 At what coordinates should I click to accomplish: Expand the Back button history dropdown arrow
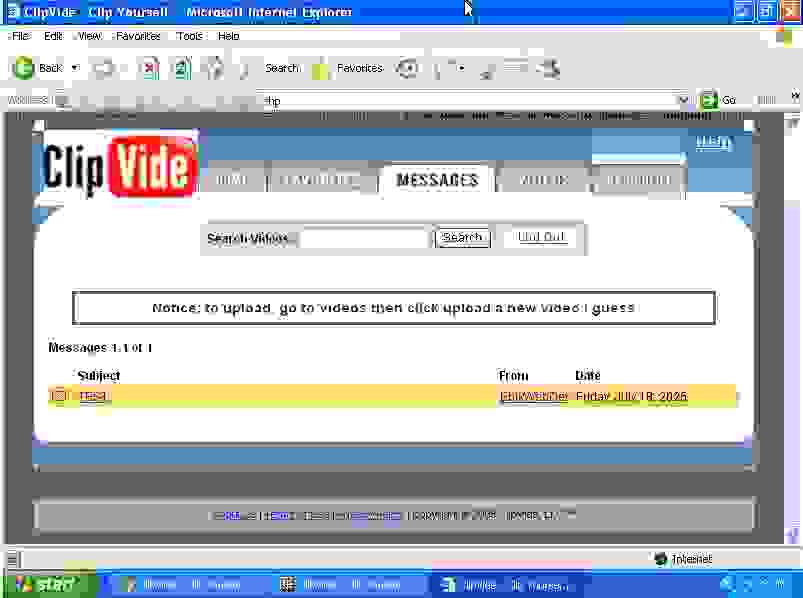click(x=75, y=68)
